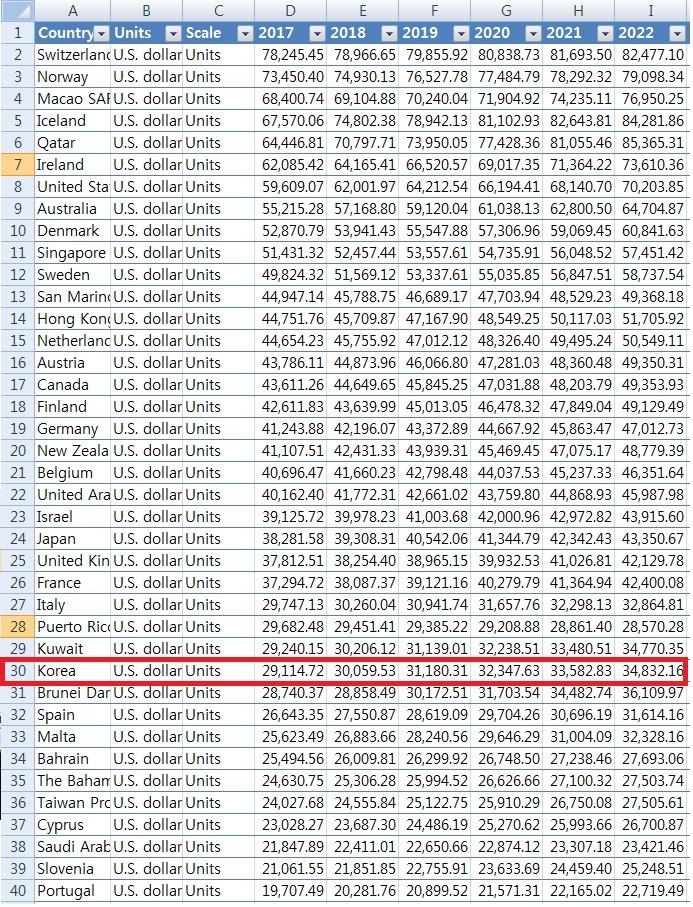The height and width of the screenshot is (907, 693).
Task: Select column D header
Action: tap(290, 10)
